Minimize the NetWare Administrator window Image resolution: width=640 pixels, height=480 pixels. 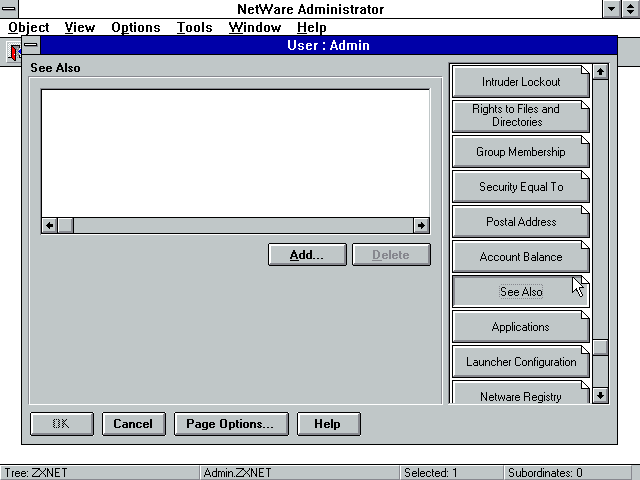pyautogui.click(x=611, y=9)
